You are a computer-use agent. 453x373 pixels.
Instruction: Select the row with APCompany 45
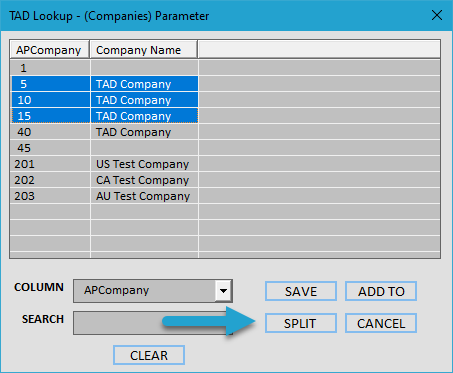225,148
